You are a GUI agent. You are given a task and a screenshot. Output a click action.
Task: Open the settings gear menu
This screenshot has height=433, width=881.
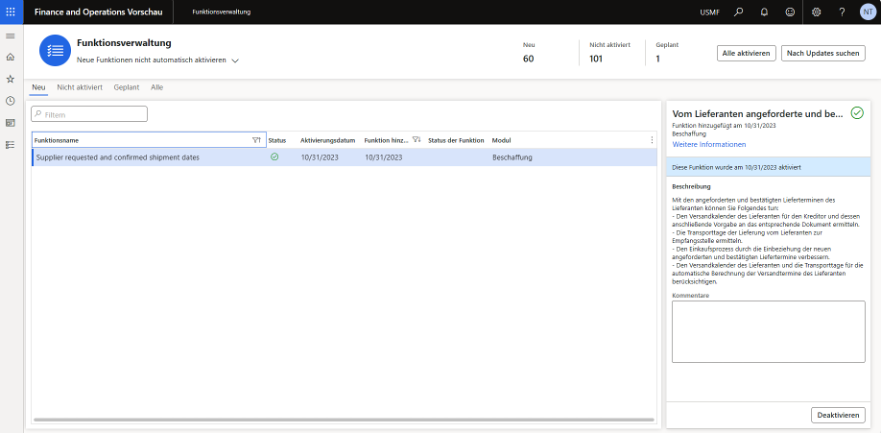point(817,12)
